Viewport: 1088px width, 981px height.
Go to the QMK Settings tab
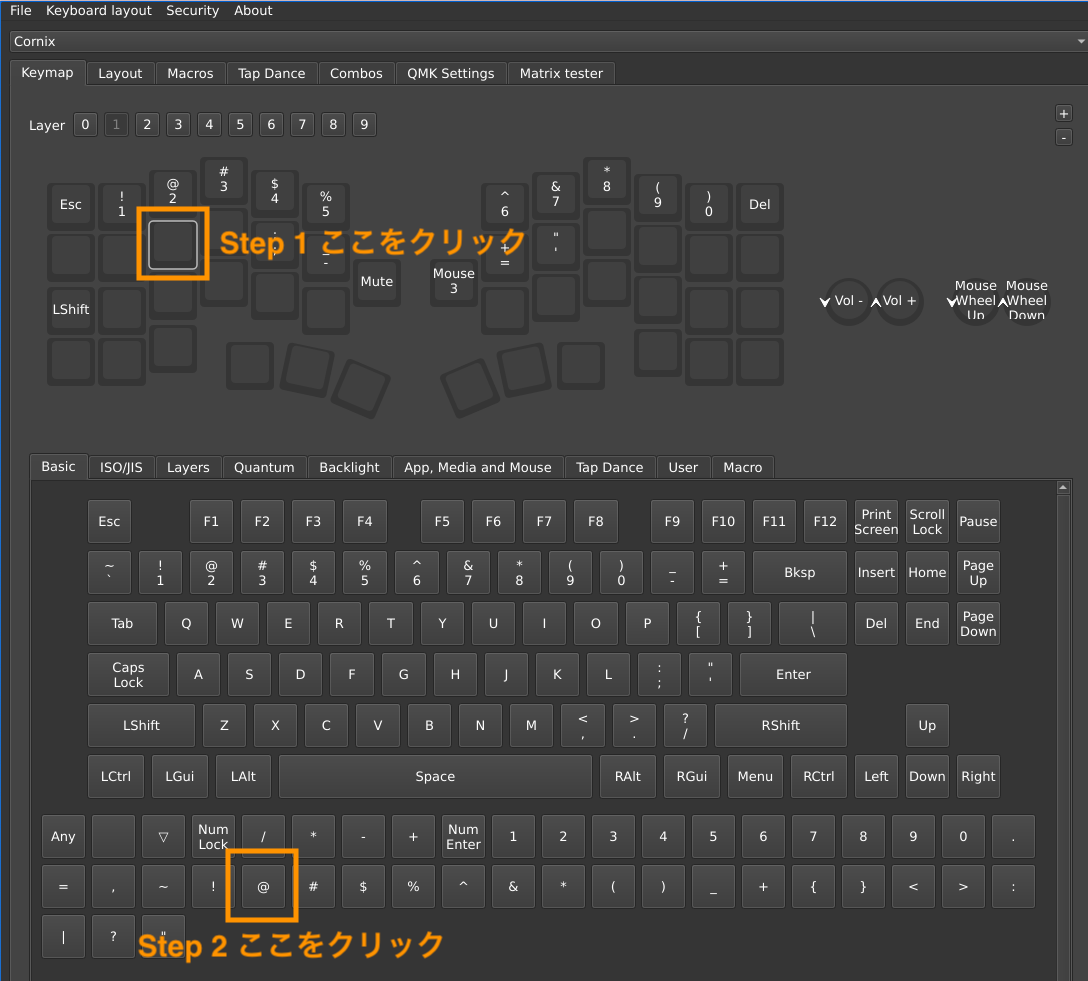click(450, 73)
